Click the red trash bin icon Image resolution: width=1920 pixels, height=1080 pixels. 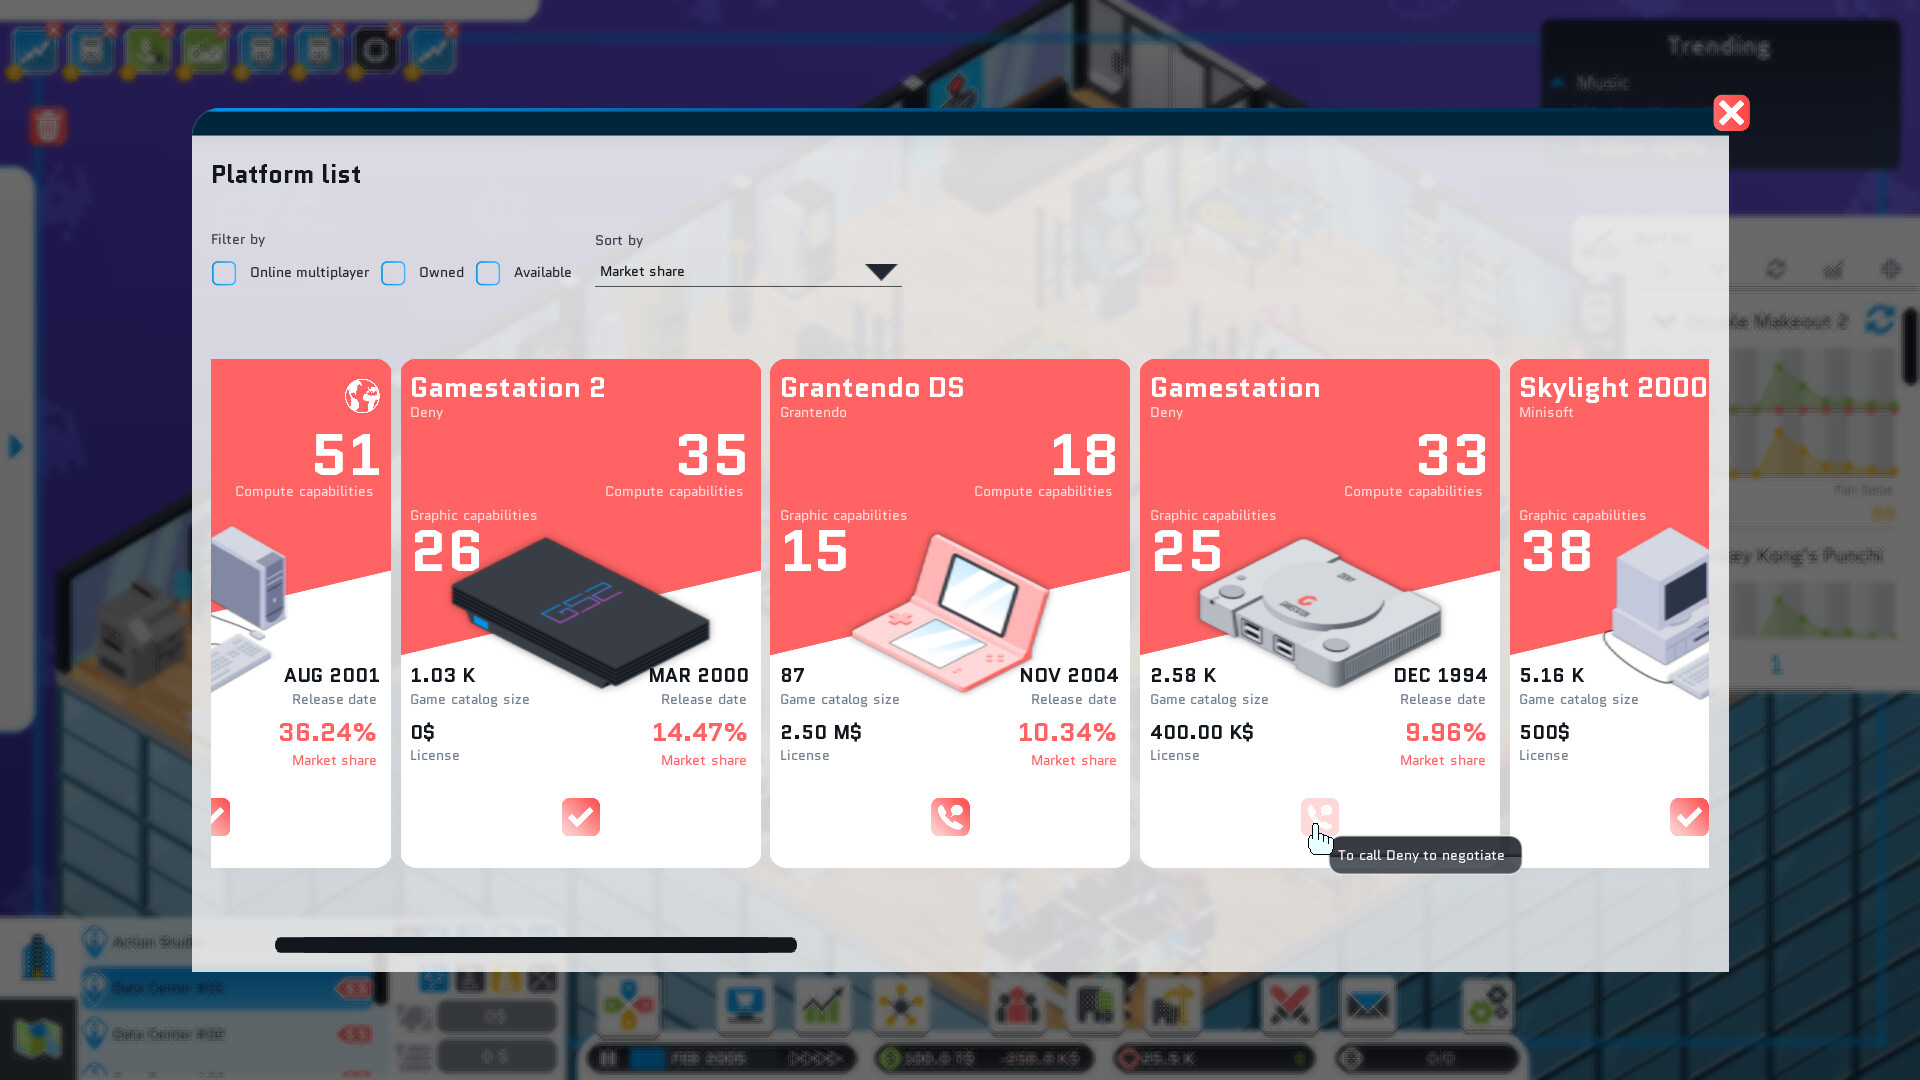48,126
